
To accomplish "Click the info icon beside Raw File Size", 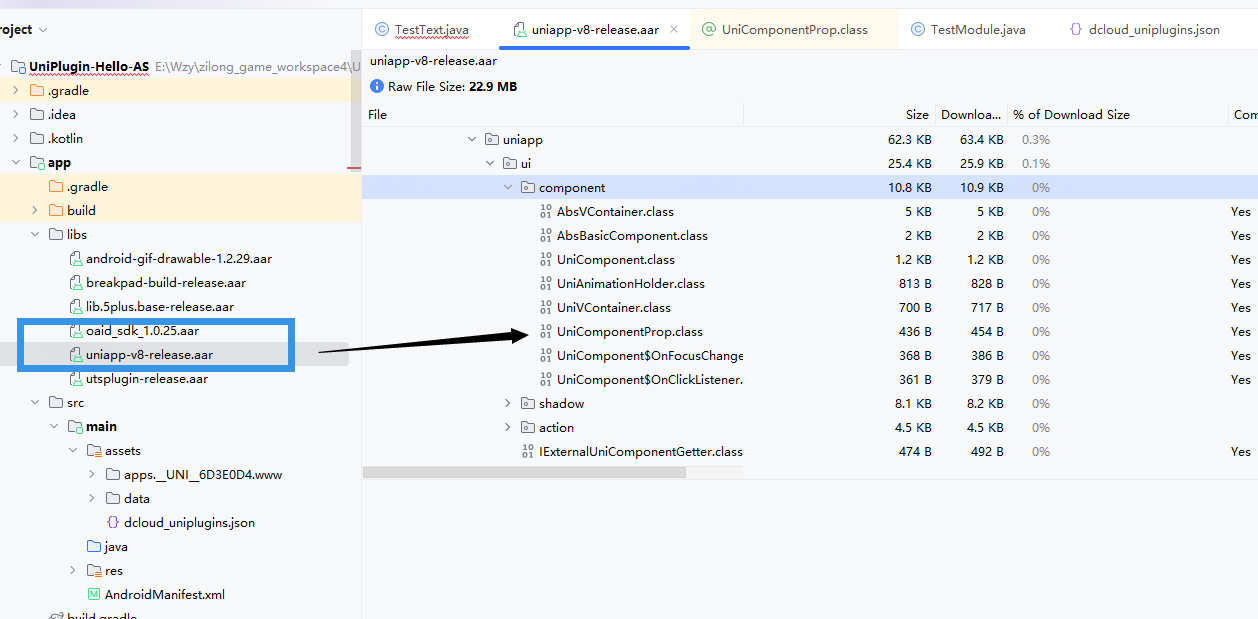I will (377, 87).
